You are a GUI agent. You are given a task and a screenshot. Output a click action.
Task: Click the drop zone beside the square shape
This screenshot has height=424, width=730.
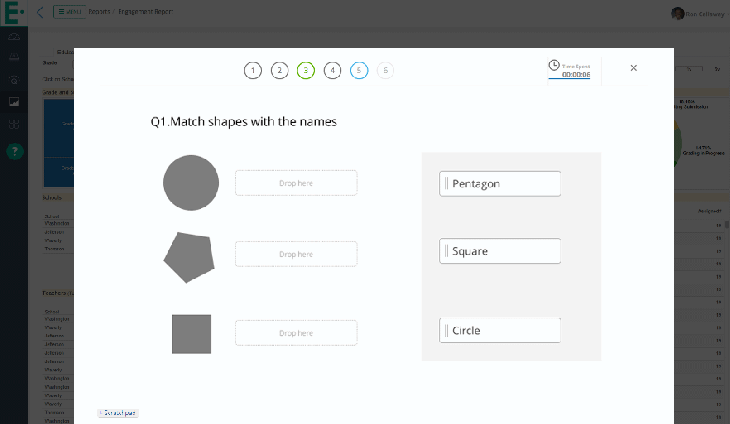pos(296,333)
